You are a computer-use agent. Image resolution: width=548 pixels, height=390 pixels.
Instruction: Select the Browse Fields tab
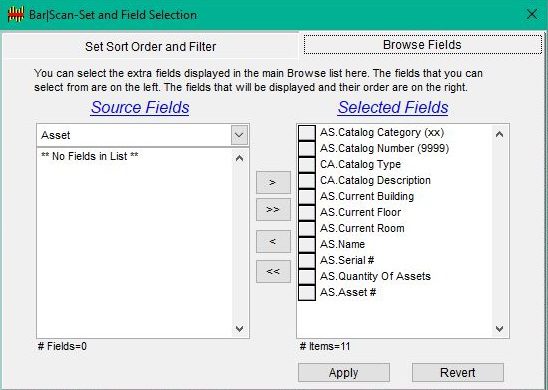[423, 45]
